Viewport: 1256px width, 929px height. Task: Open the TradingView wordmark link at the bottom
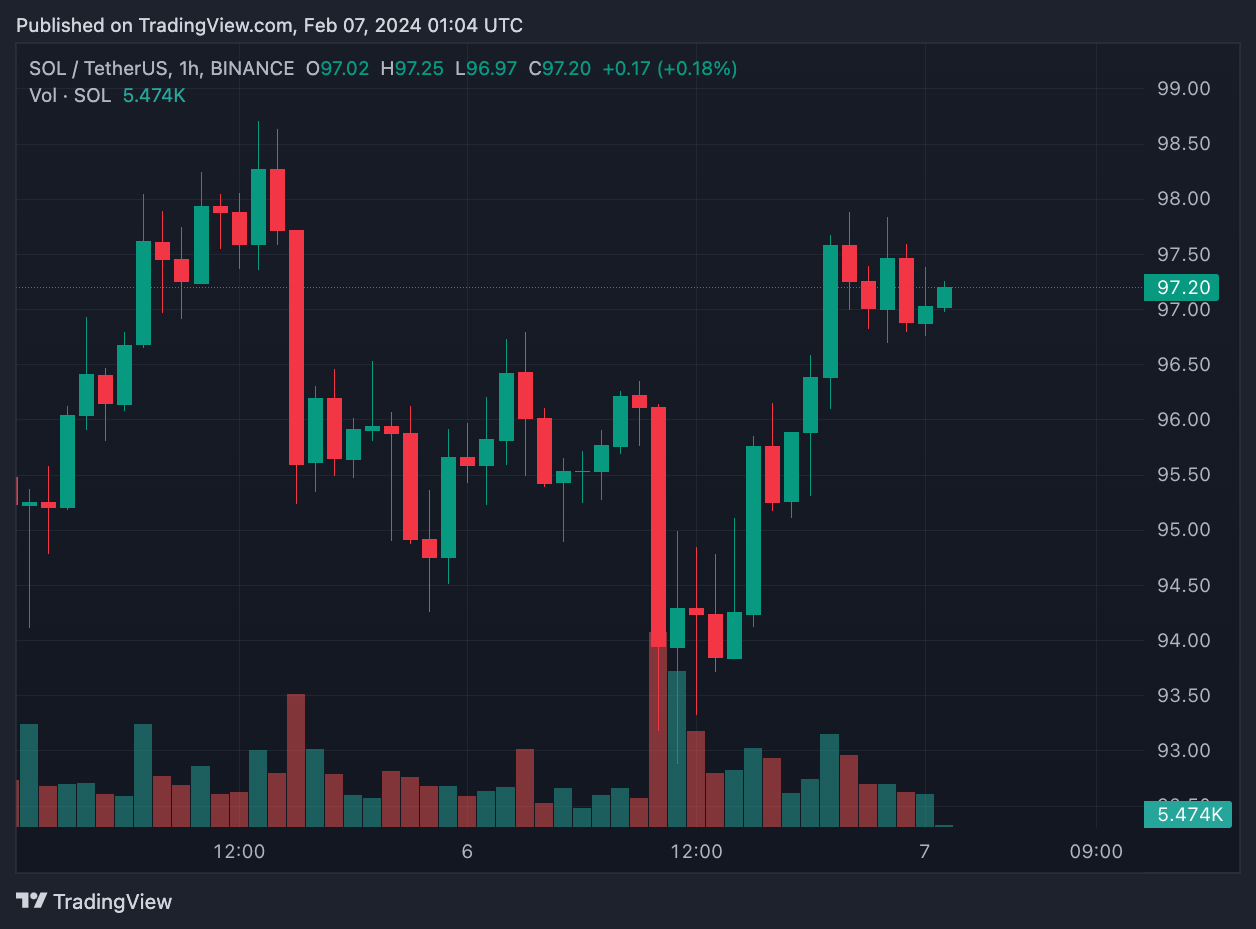point(112,902)
